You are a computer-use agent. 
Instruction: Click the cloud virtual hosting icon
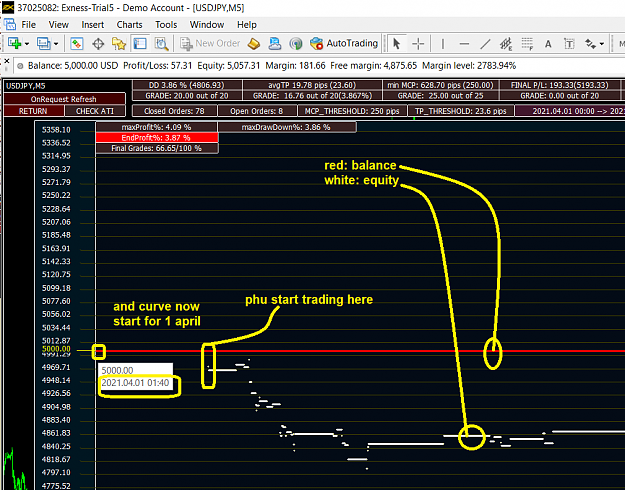click(x=275, y=43)
